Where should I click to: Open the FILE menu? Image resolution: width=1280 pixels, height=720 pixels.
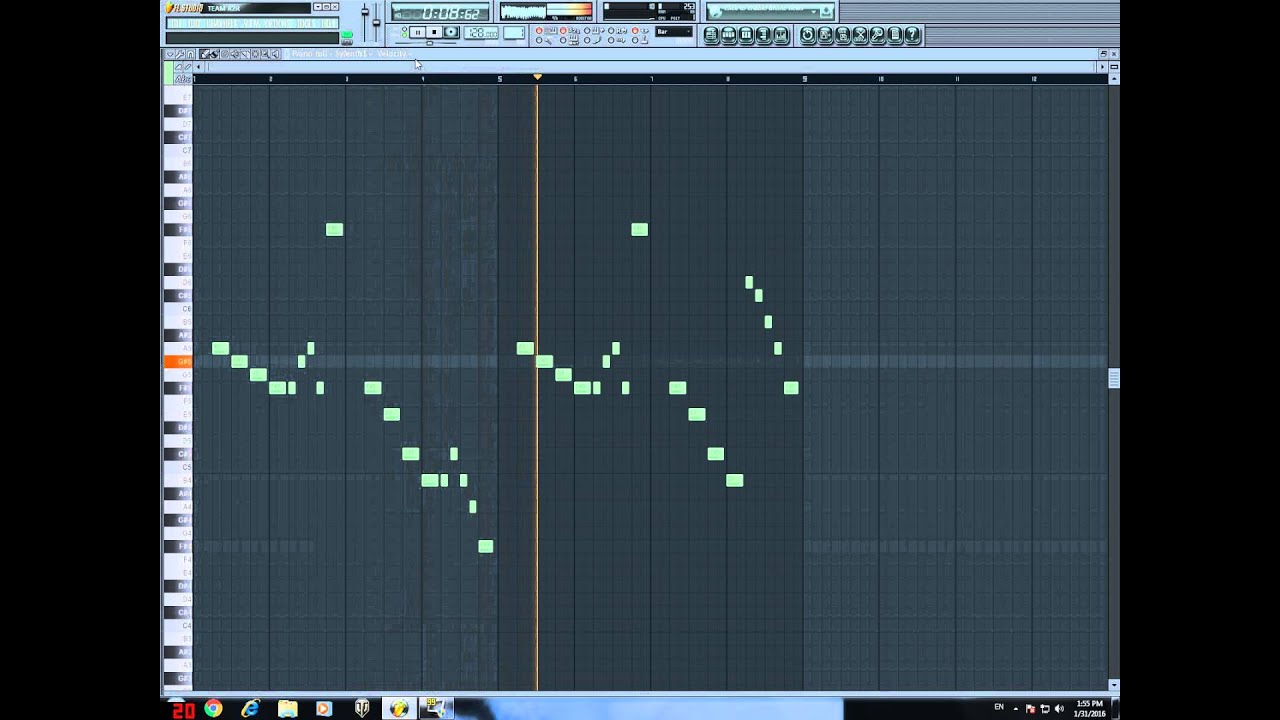tap(174, 23)
